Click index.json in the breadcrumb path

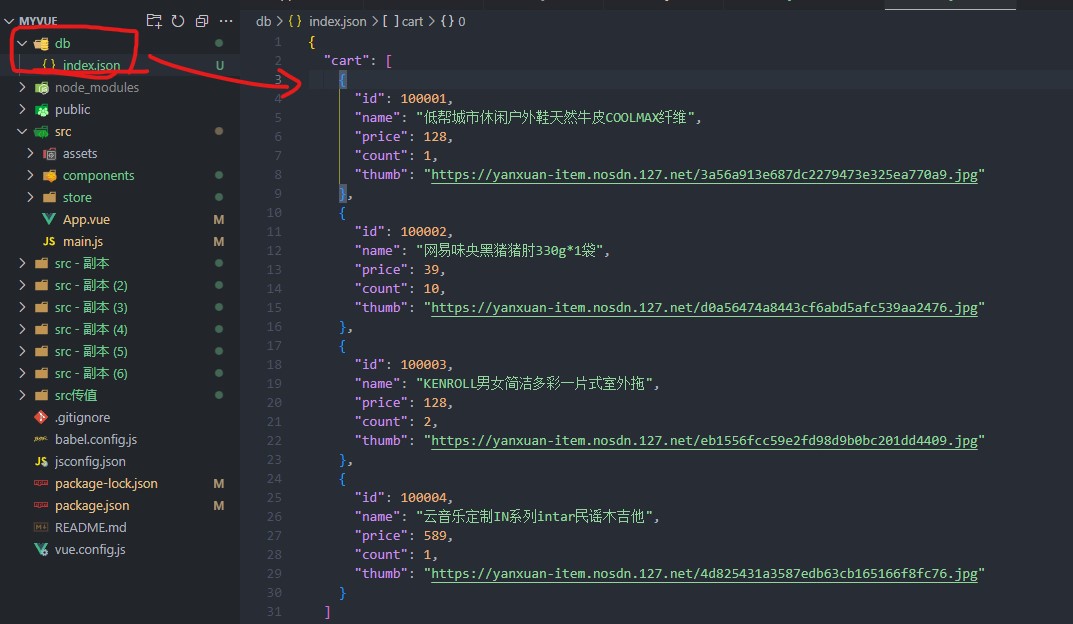point(337,21)
